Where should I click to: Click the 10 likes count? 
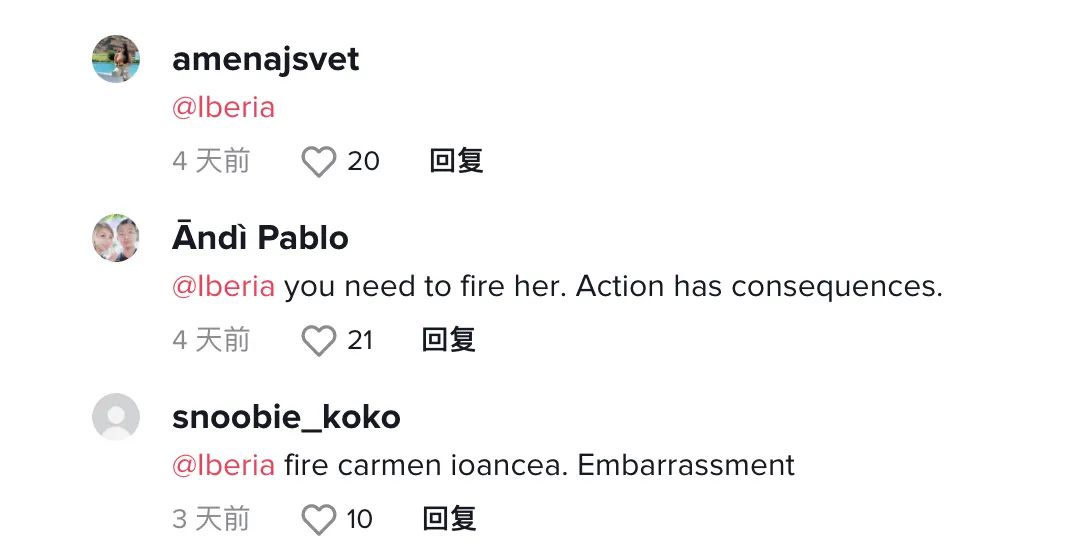click(360, 519)
